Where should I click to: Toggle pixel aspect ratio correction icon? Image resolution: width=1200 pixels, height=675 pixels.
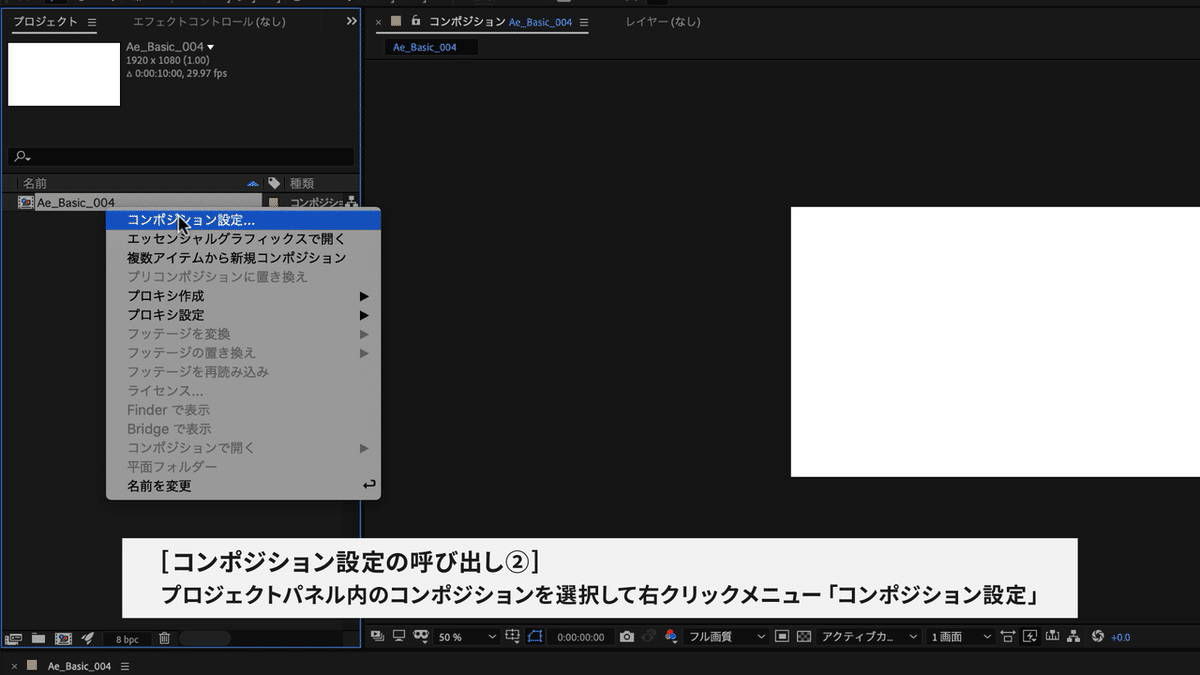(x=1007, y=636)
